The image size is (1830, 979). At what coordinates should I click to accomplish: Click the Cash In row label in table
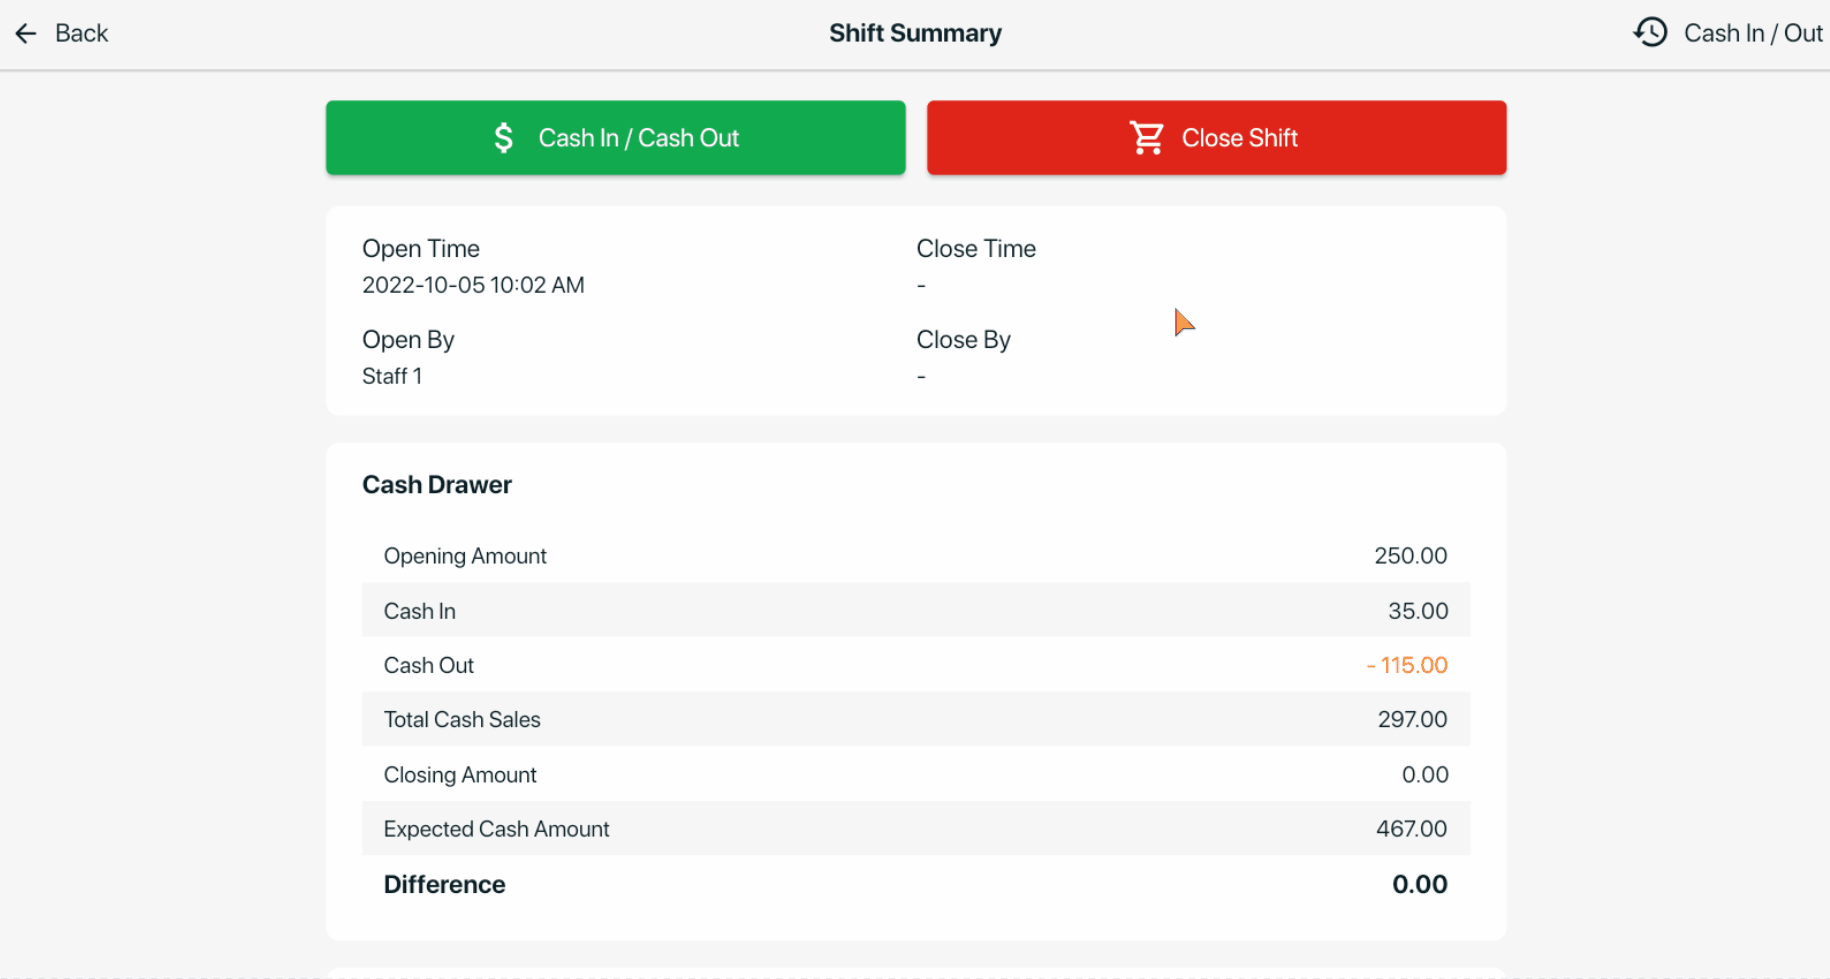[420, 611]
